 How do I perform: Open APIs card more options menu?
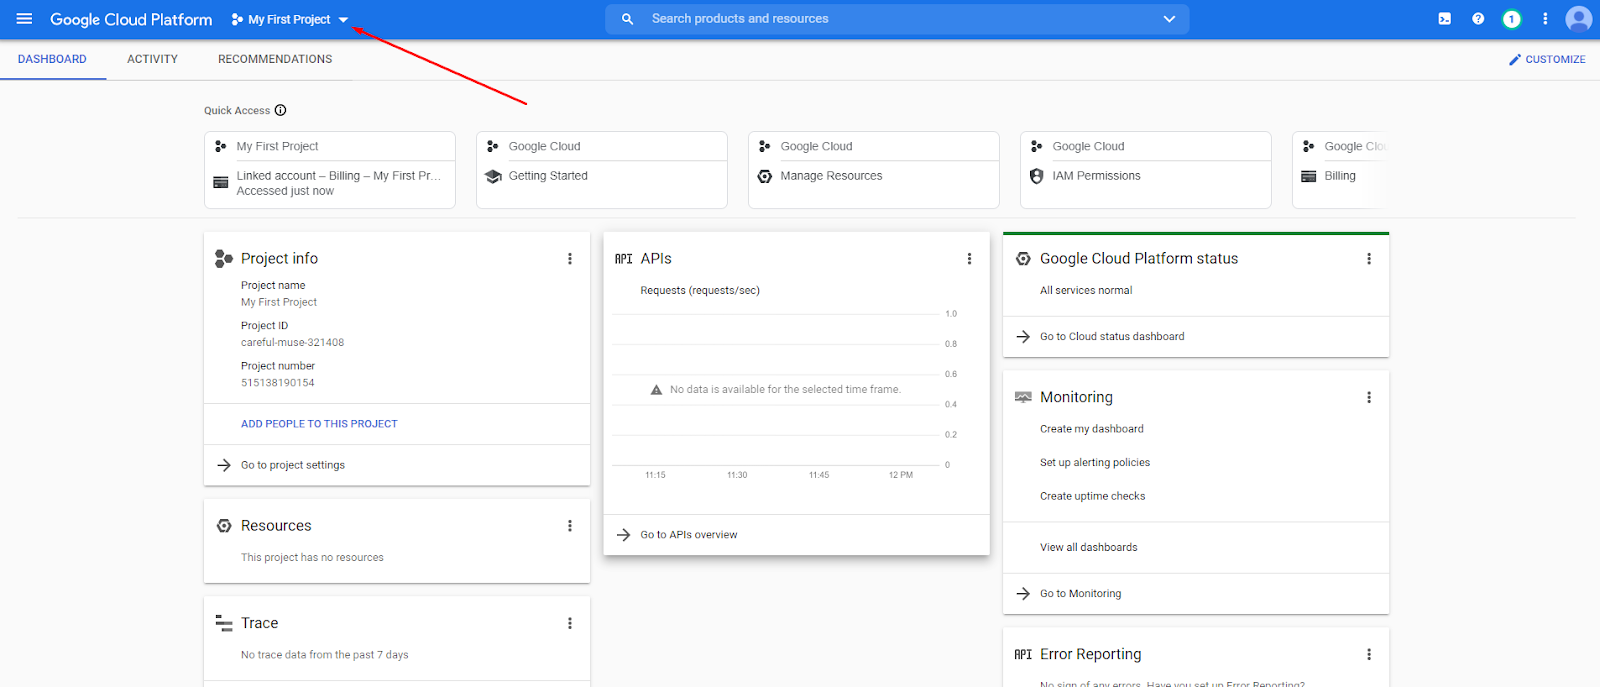pyautogui.click(x=969, y=259)
